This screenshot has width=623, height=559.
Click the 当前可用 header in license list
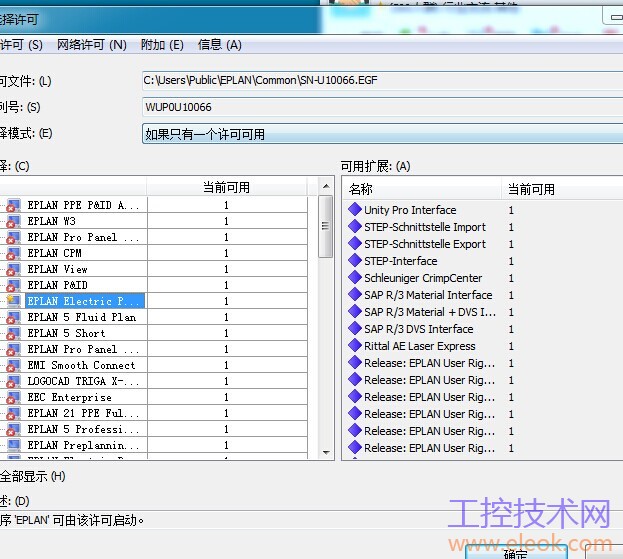226,187
